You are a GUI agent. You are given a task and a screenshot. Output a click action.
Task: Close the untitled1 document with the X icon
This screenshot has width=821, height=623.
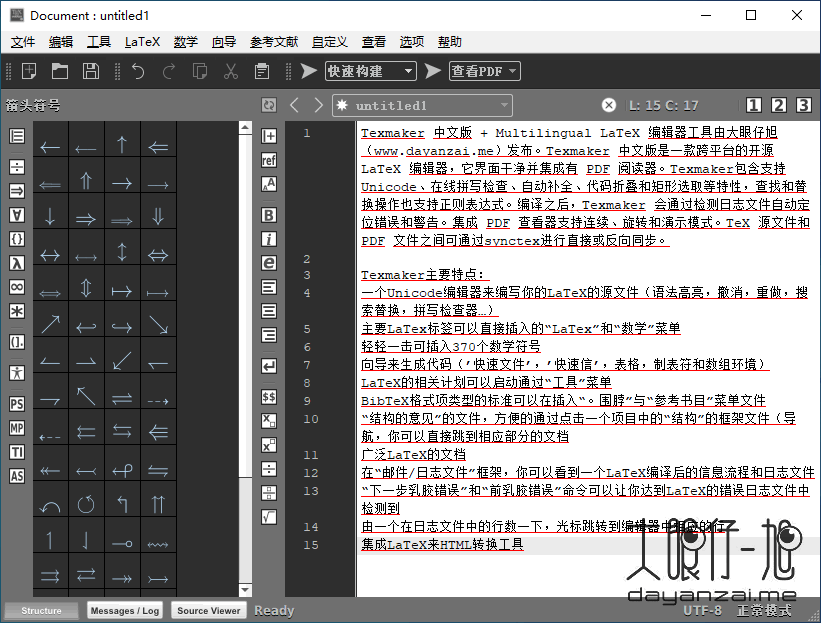pyautogui.click(x=608, y=105)
